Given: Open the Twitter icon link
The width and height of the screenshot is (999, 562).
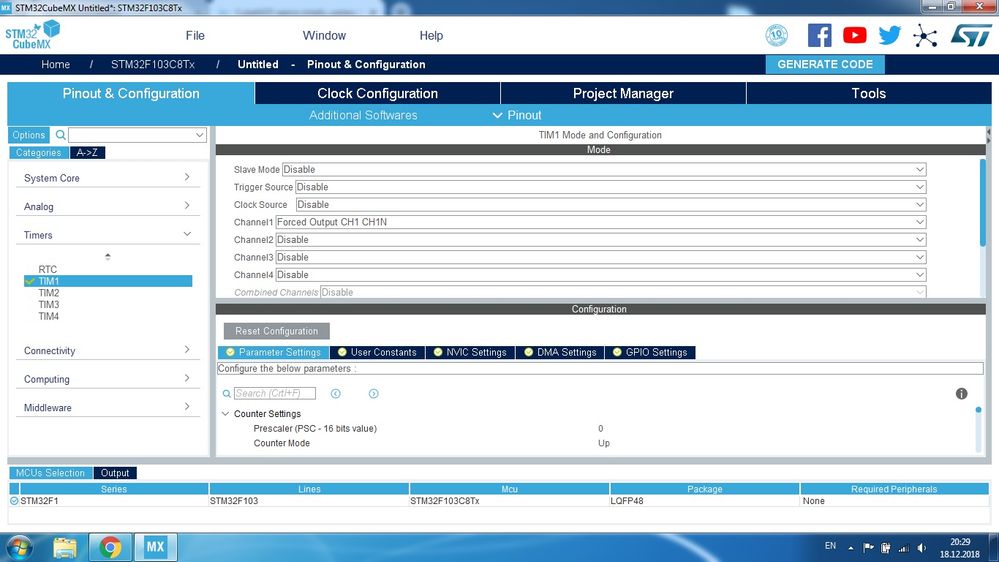Looking at the screenshot, I should [889, 35].
